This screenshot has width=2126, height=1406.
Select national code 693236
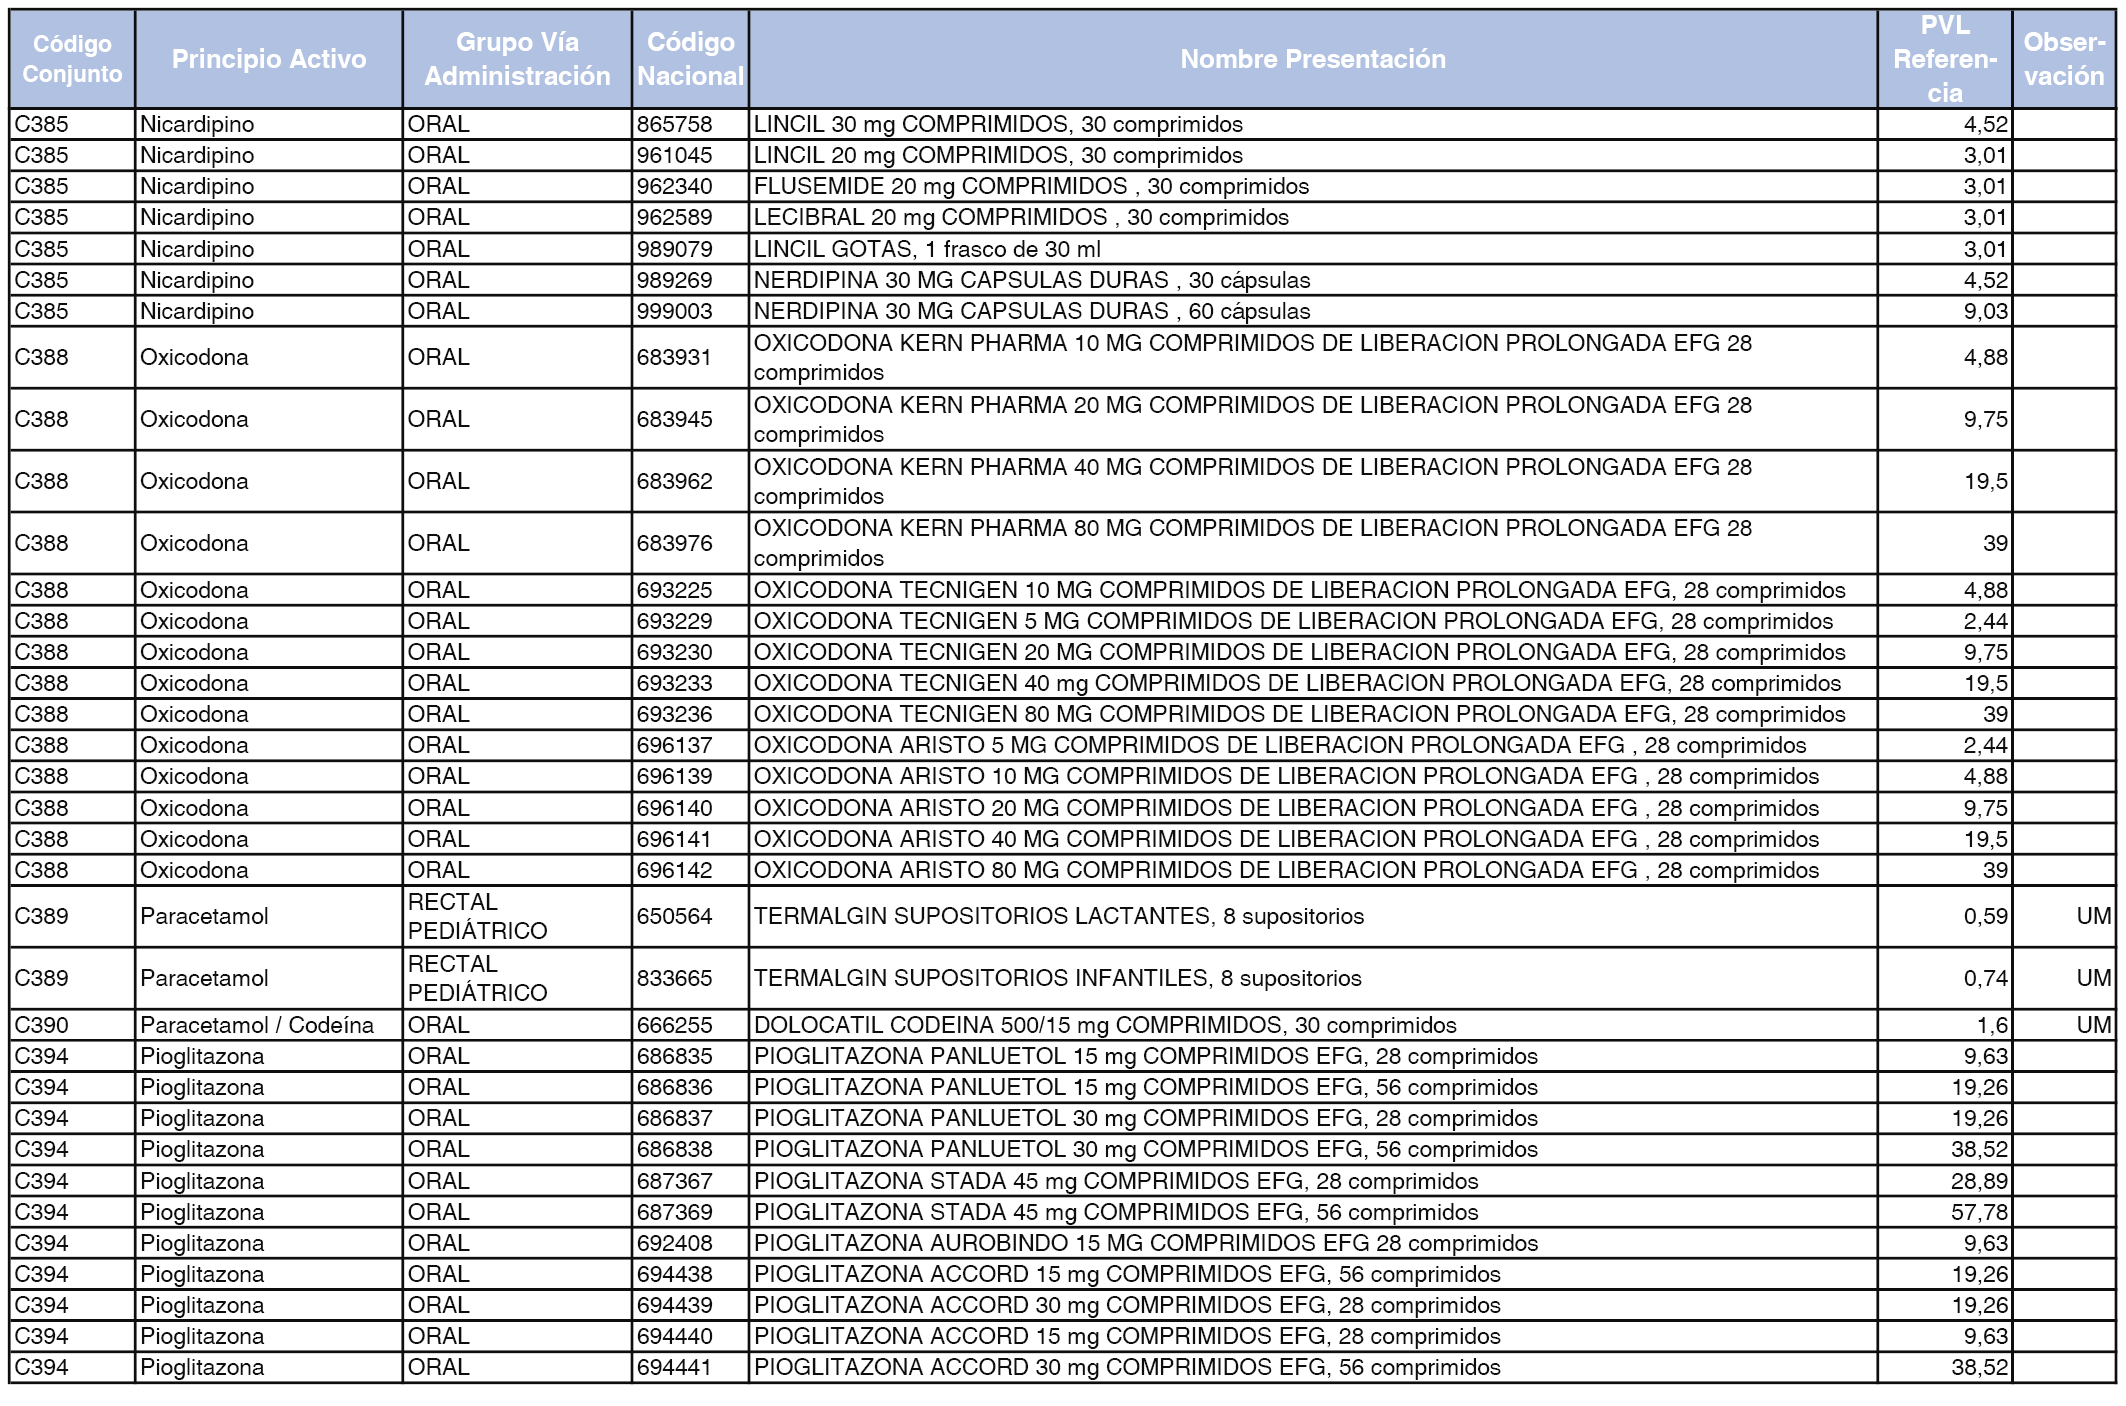(x=690, y=714)
